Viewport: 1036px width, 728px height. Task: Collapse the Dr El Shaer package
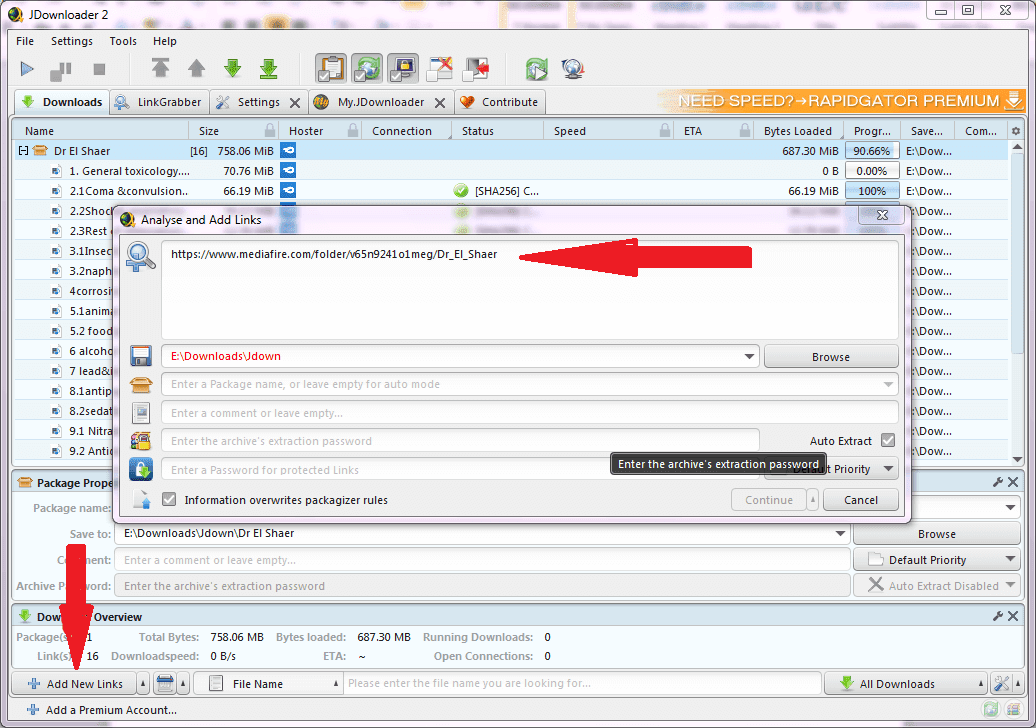[22, 151]
